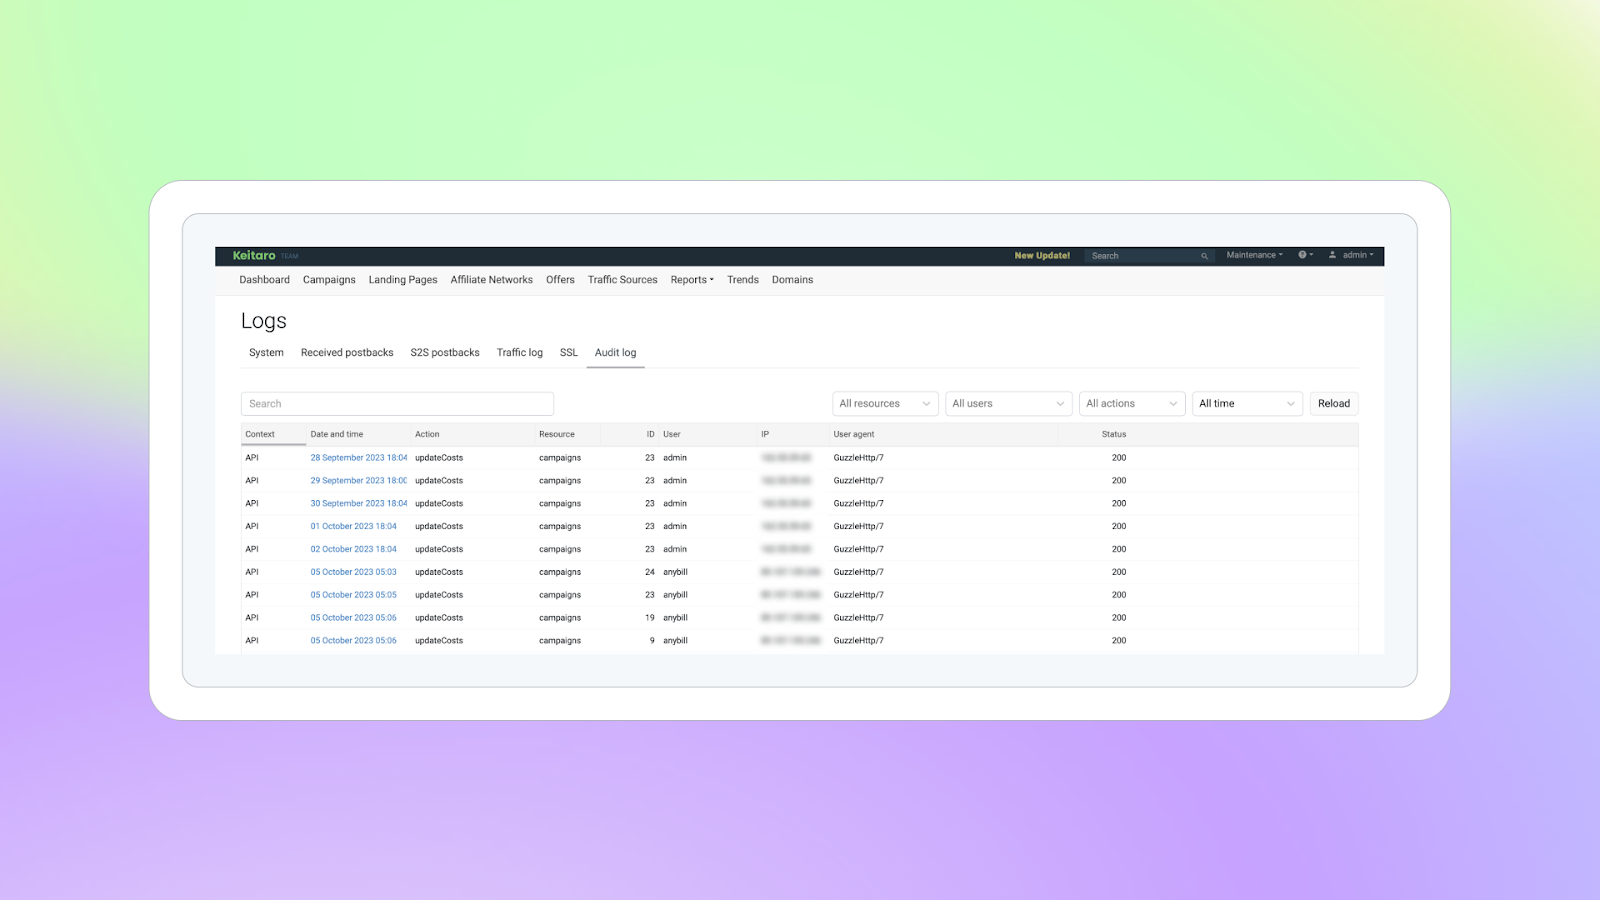The image size is (1600, 900).
Task: Click admin user in 28 September row
Action: (675, 458)
